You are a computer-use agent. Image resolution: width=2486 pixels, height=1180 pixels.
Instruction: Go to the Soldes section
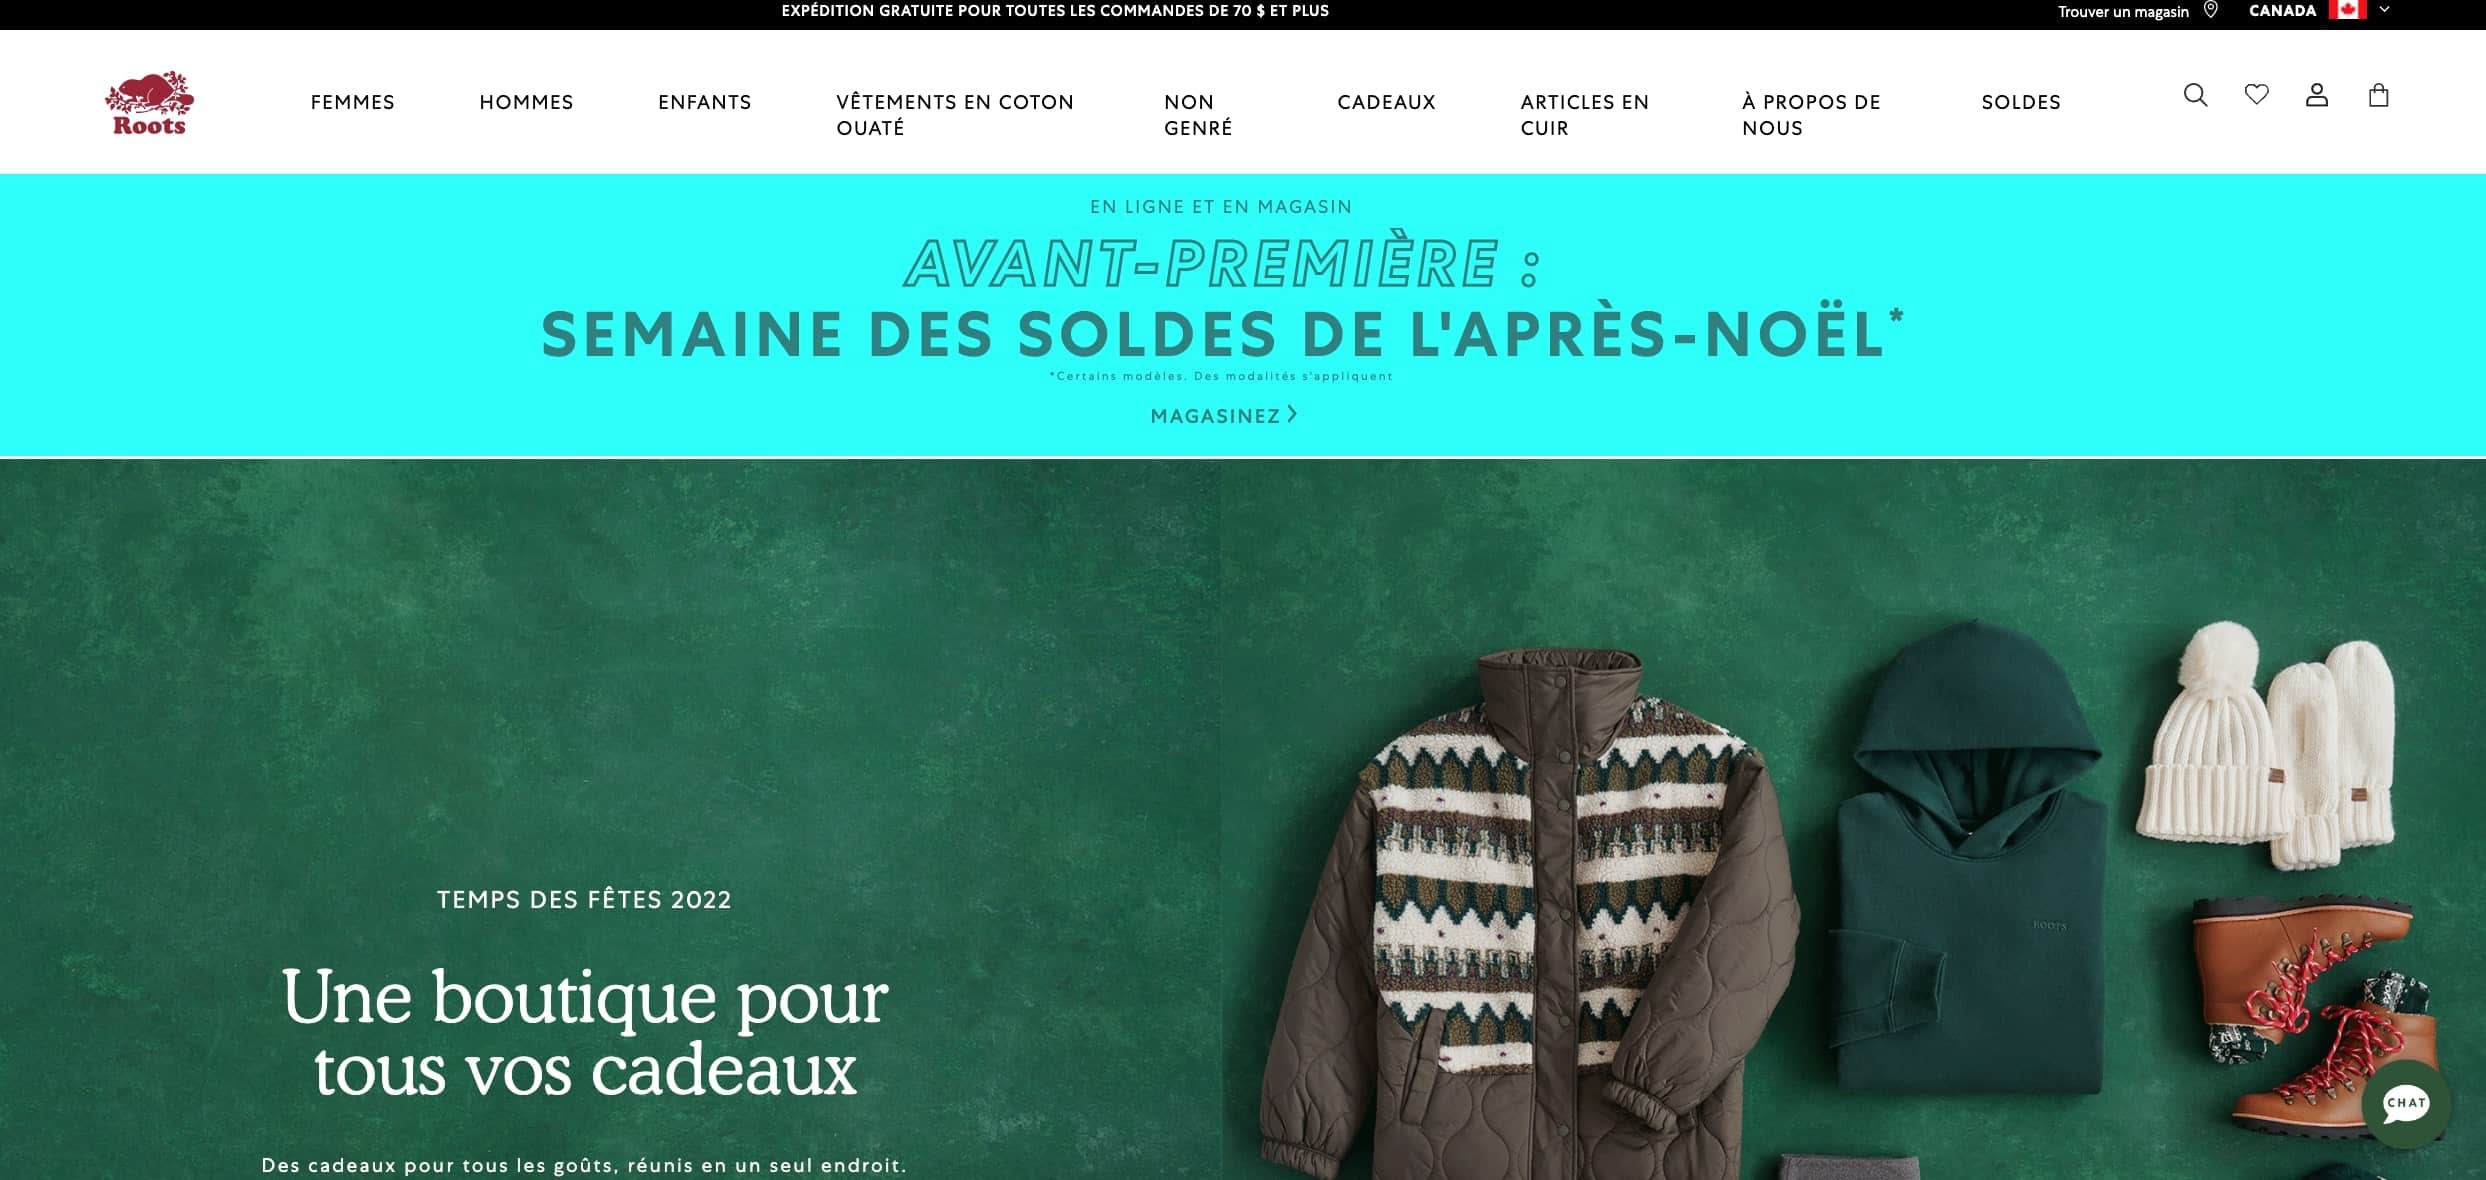[x=2021, y=102]
